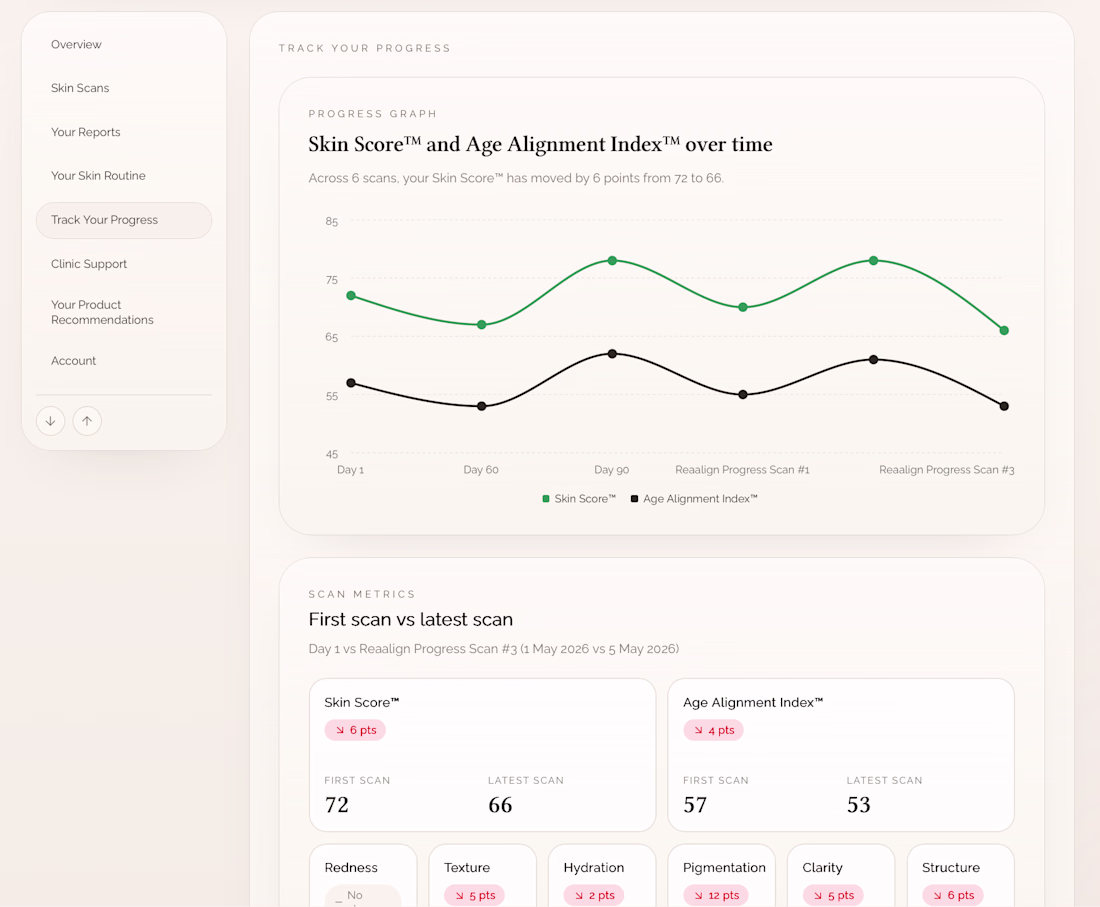This screenshot has width=1100, height=907.
Task: Go to Skin Scans
Action: point(80,88)
